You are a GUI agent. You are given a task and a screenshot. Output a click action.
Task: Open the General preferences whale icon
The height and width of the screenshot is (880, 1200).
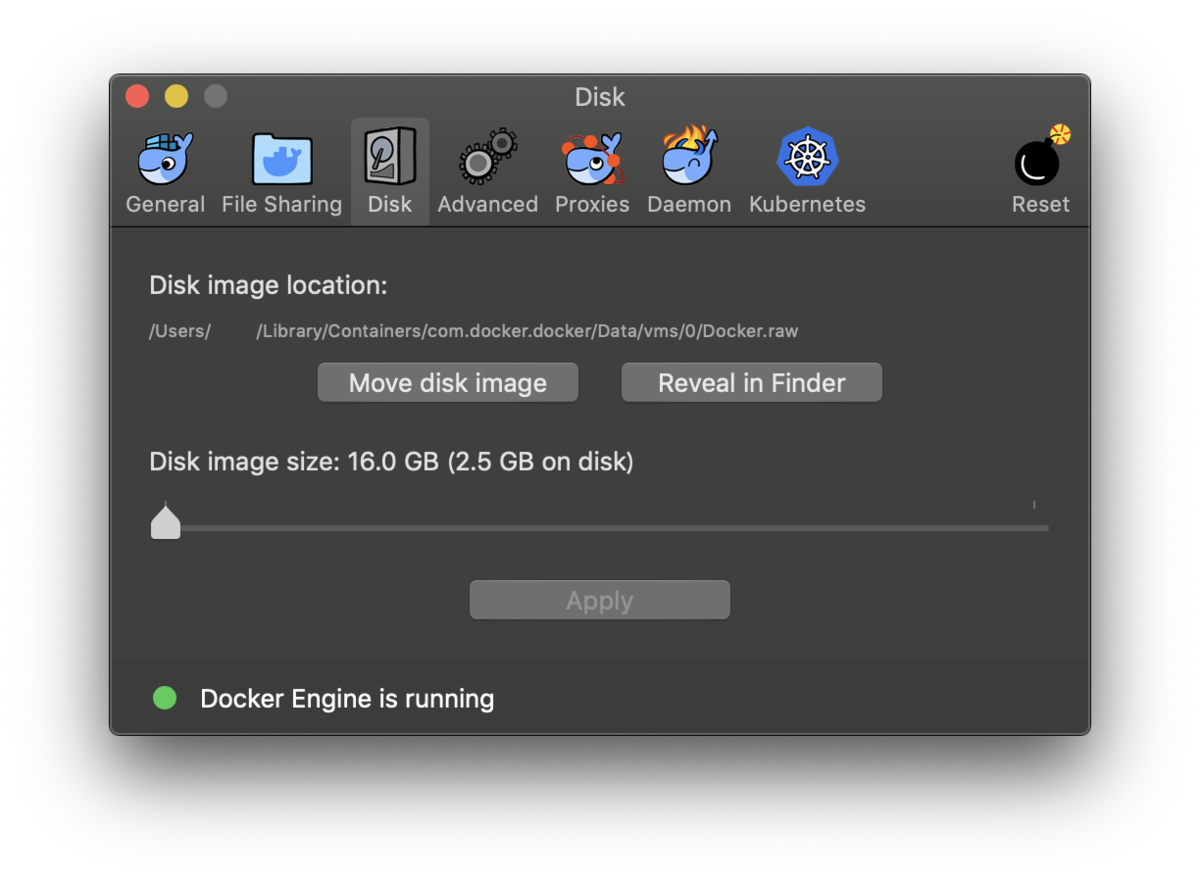(165, 159)
